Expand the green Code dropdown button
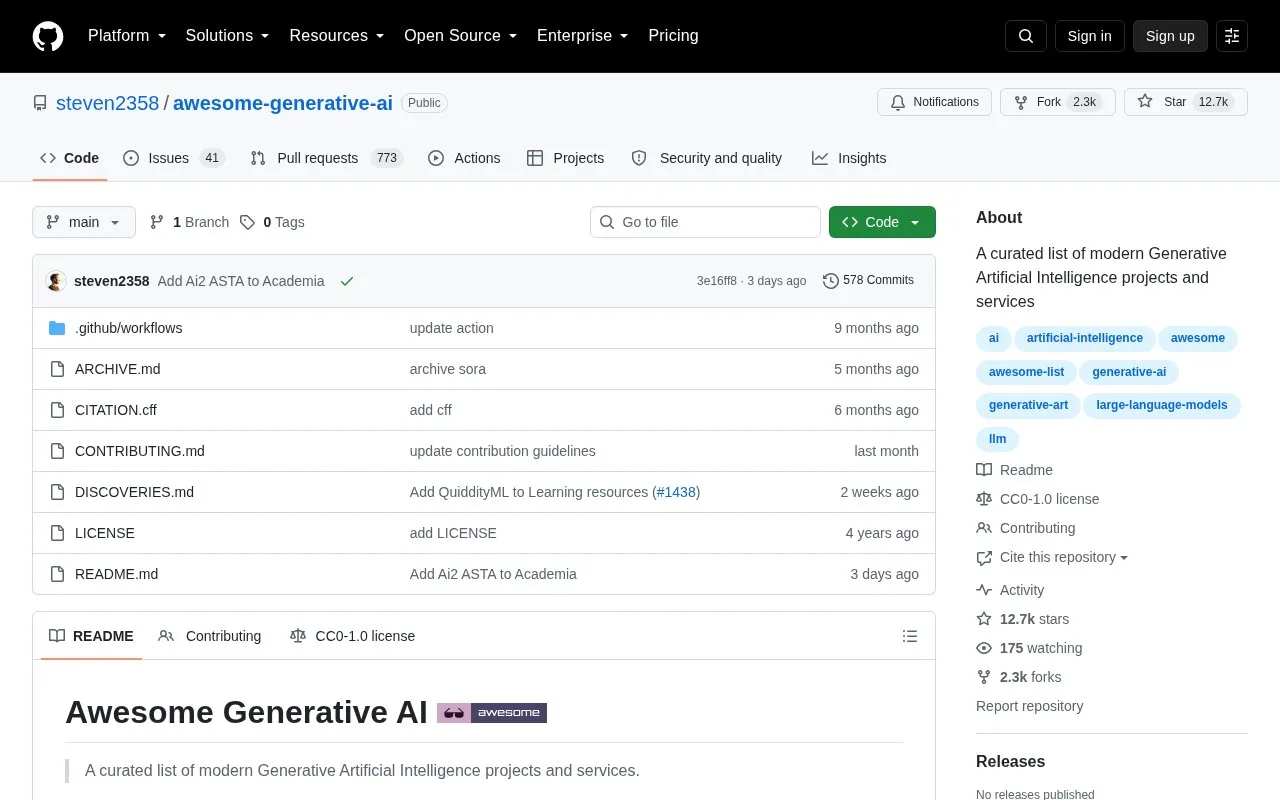The height and width of the screenshot is (800, 1280). click(x=882, y=222)
